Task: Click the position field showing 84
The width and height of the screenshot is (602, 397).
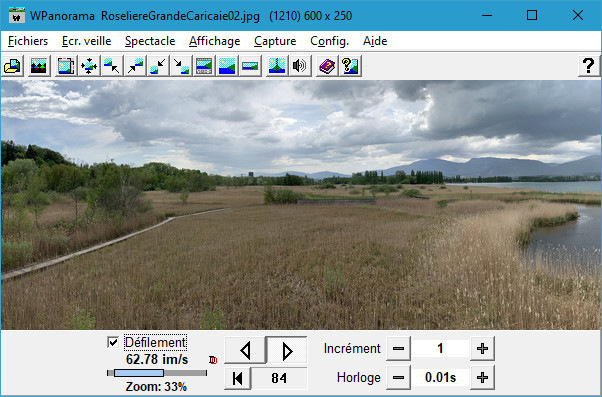Action: click(279, 378)
